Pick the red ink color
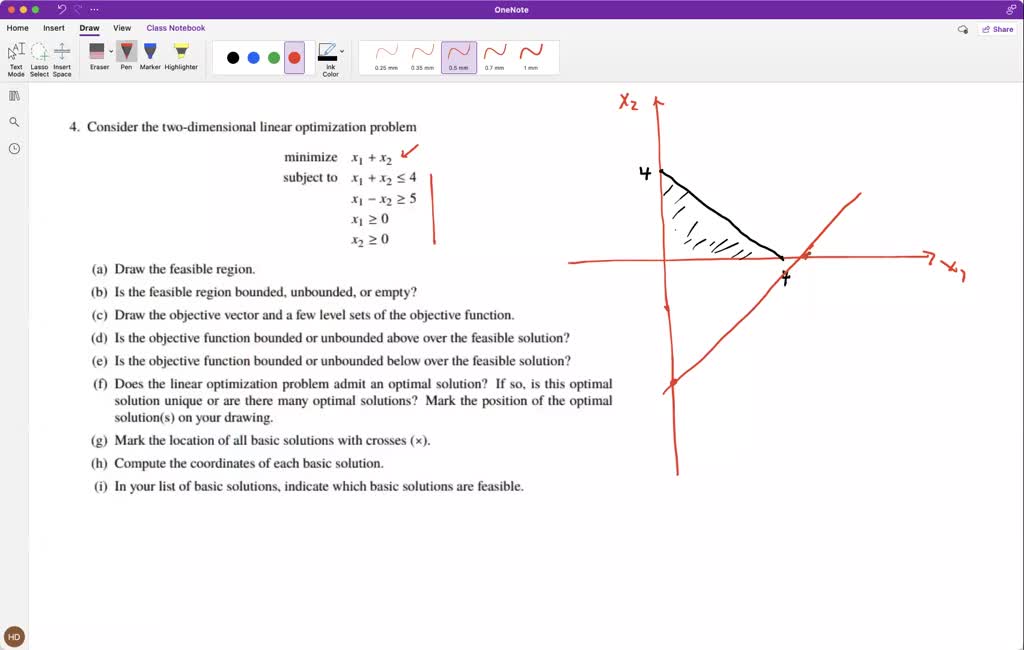Viewport: 1024px width, 650px height. point(295,57)
